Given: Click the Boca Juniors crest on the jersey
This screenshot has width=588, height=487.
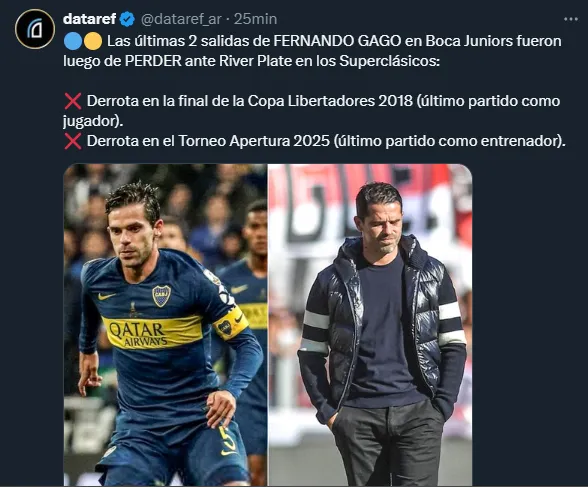Looking at the screenshot, I should [x=161, y=296].
